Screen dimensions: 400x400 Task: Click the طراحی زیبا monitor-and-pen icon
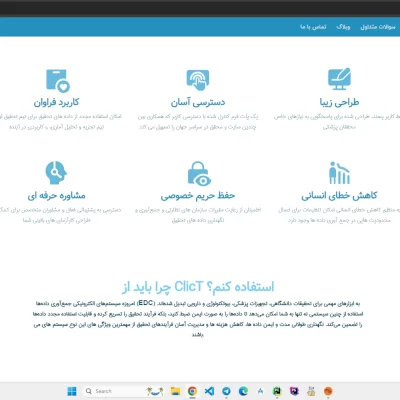[x=339, y=79]
